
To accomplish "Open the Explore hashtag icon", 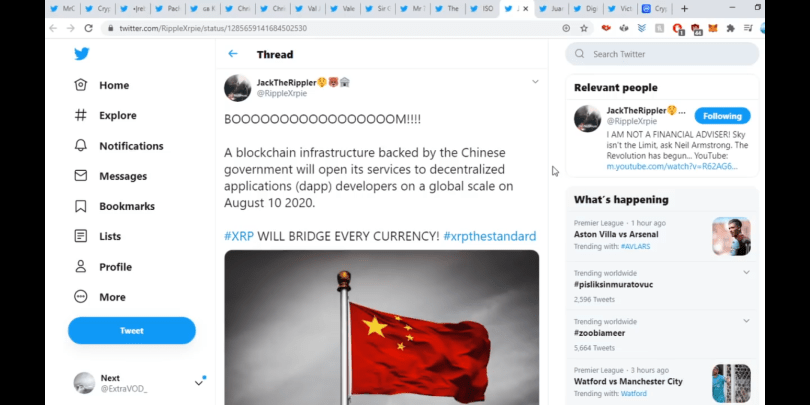I will [x=81, y=115].
